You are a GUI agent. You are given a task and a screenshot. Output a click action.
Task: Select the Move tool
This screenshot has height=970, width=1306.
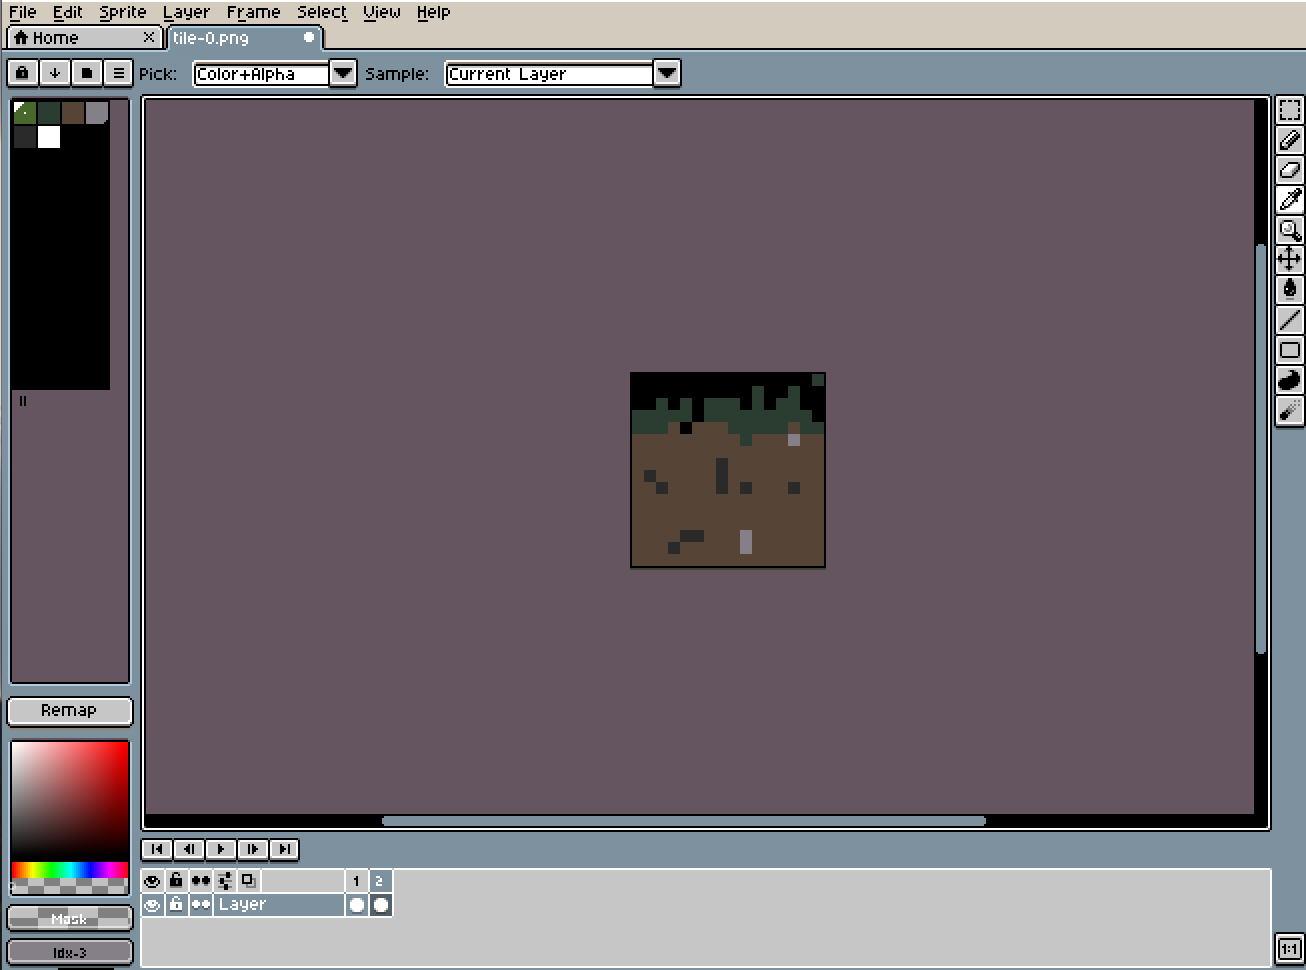click(x=1290, y=260)
